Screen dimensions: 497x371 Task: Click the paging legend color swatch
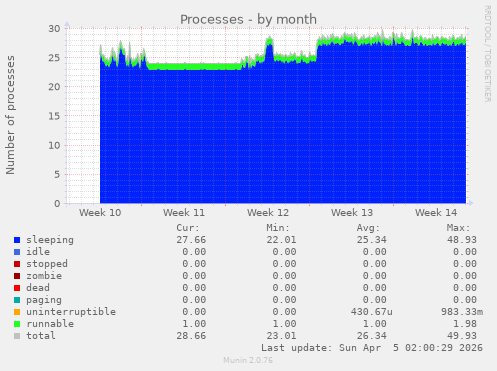click(17, 300)
